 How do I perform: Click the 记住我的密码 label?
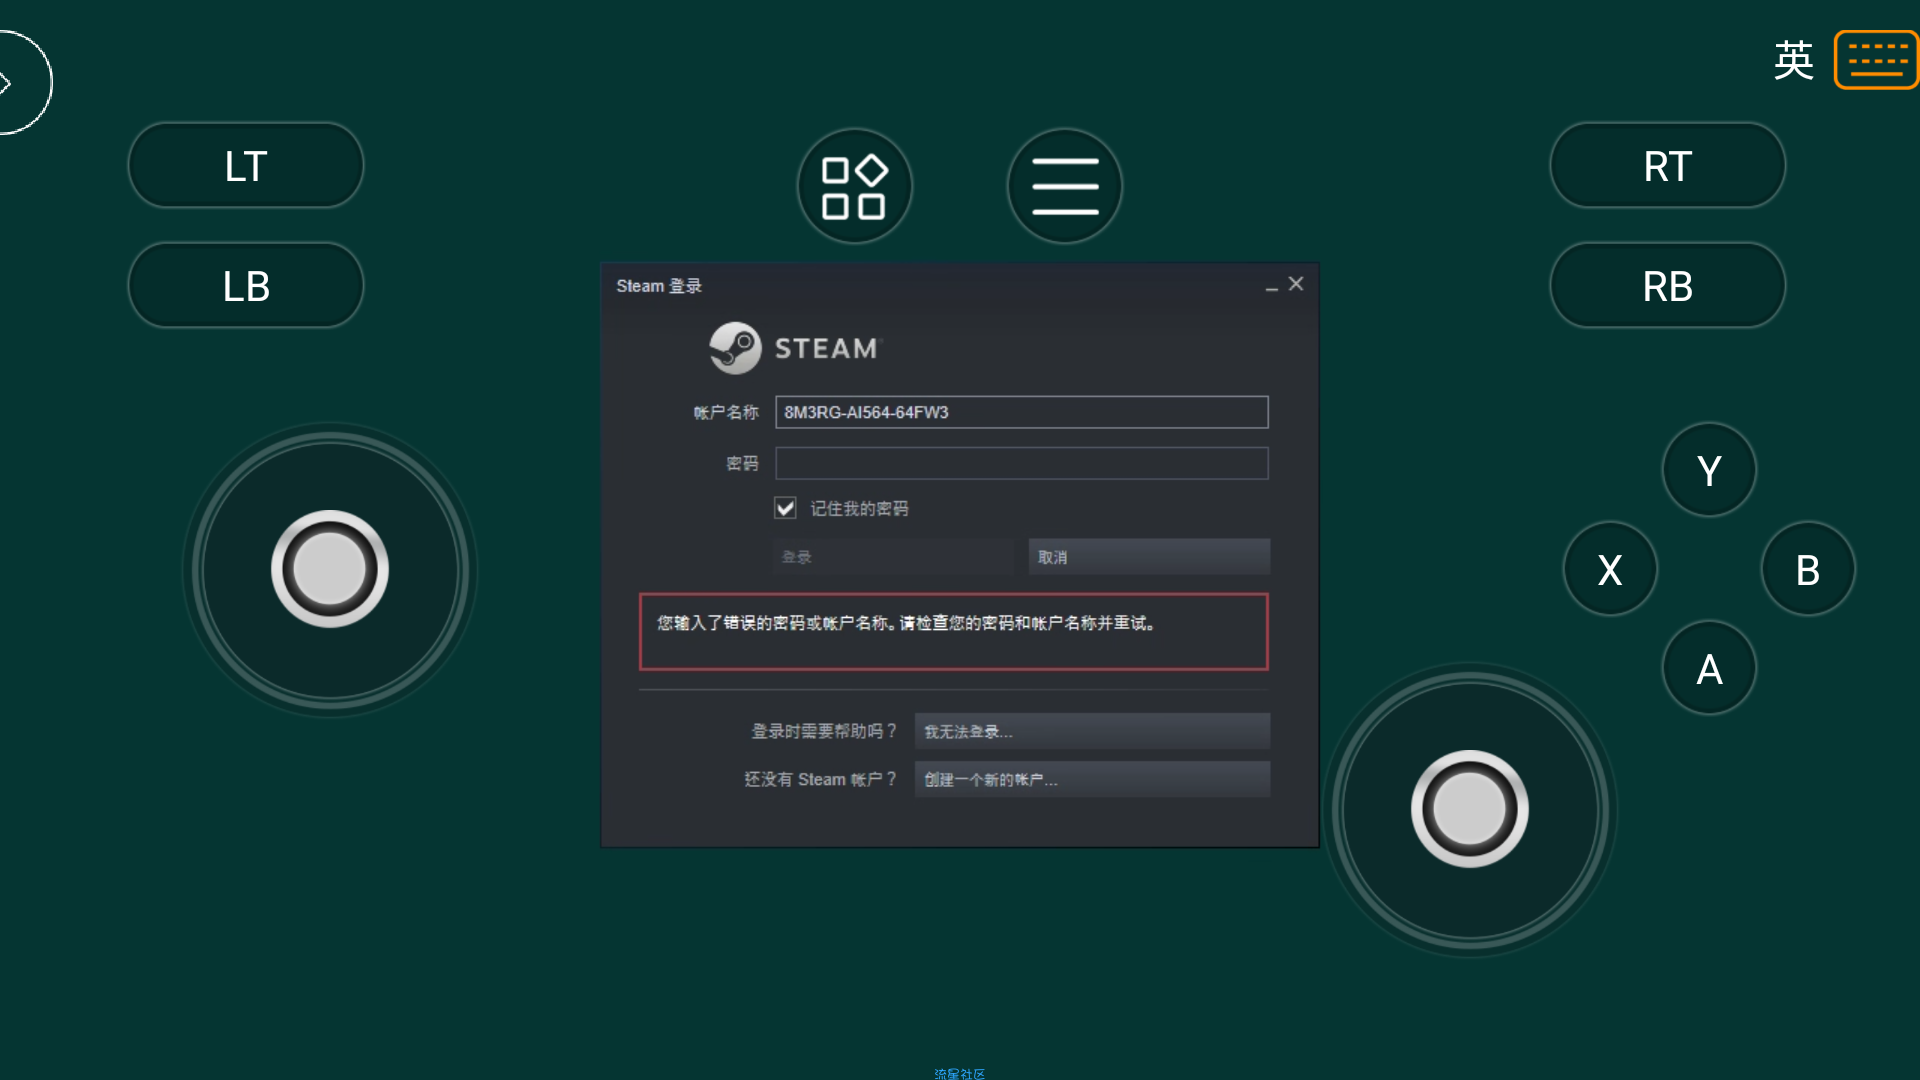[859, 508]
